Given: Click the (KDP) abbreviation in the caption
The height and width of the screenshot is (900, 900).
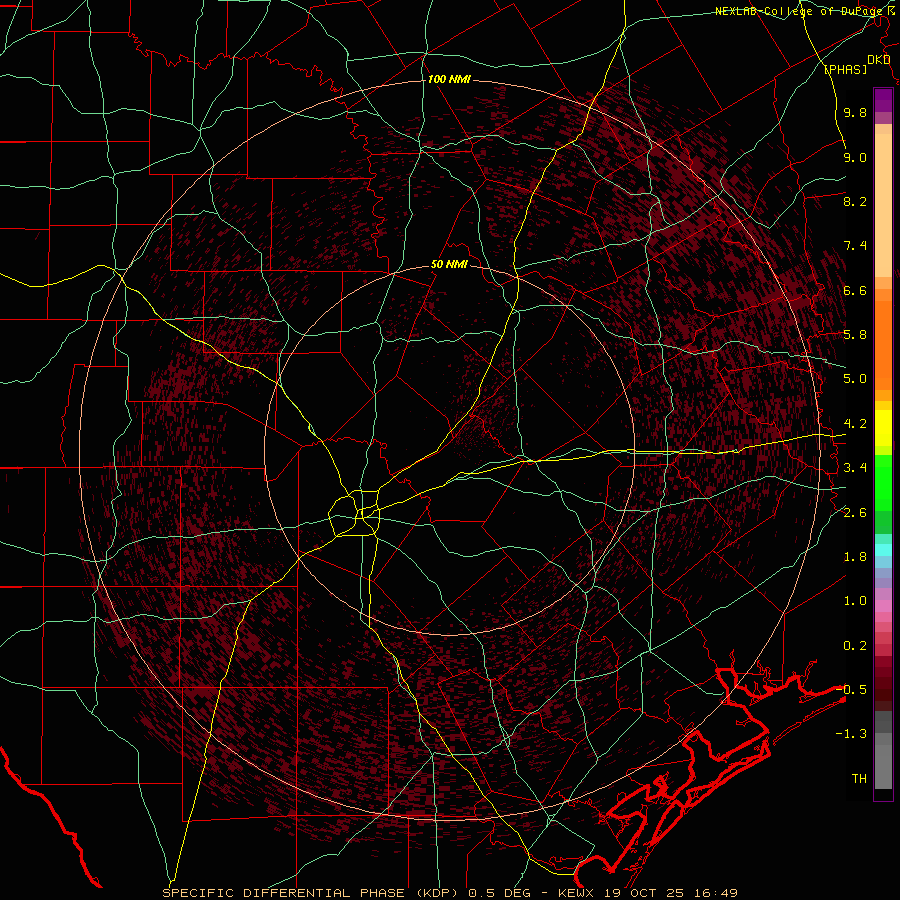Looking at the screenshot, I should click(437, 893).
